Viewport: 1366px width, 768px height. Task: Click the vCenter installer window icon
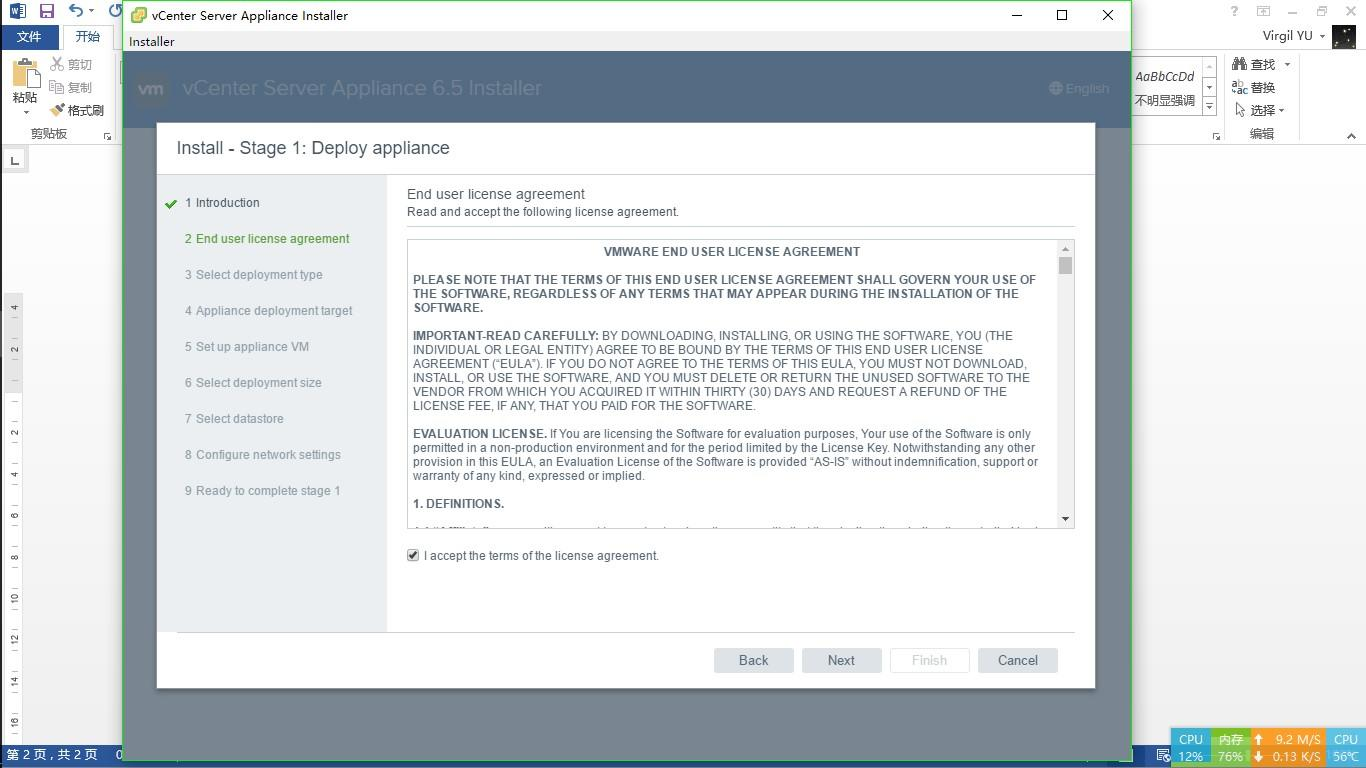[139, 15]
